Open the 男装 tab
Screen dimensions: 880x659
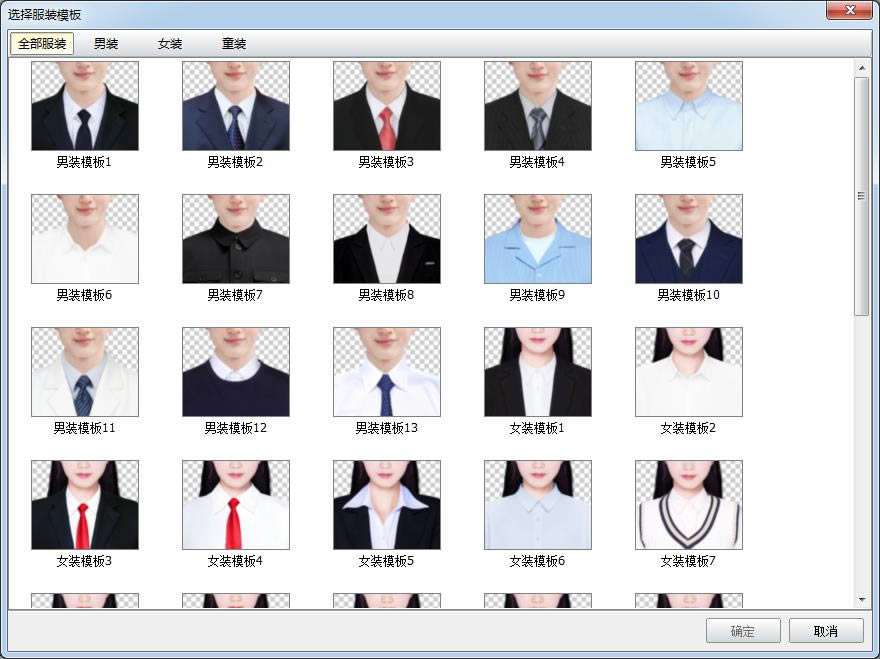click(106, 44)
